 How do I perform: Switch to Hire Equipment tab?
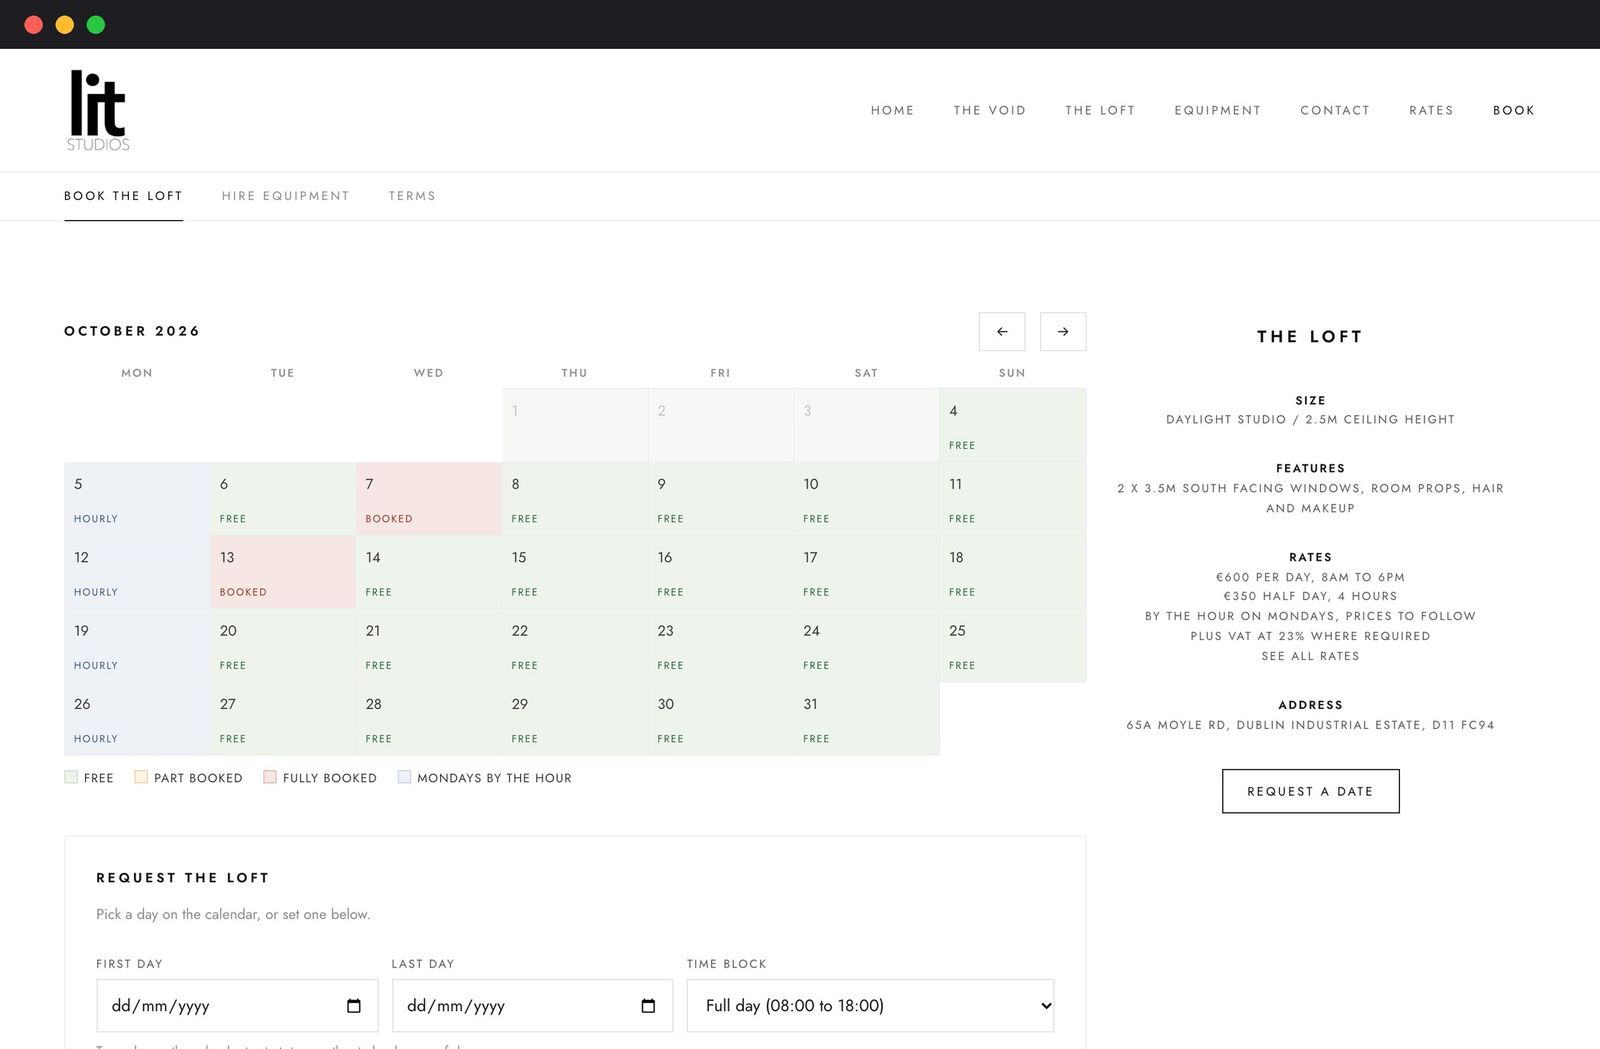(x=286, y=196)
